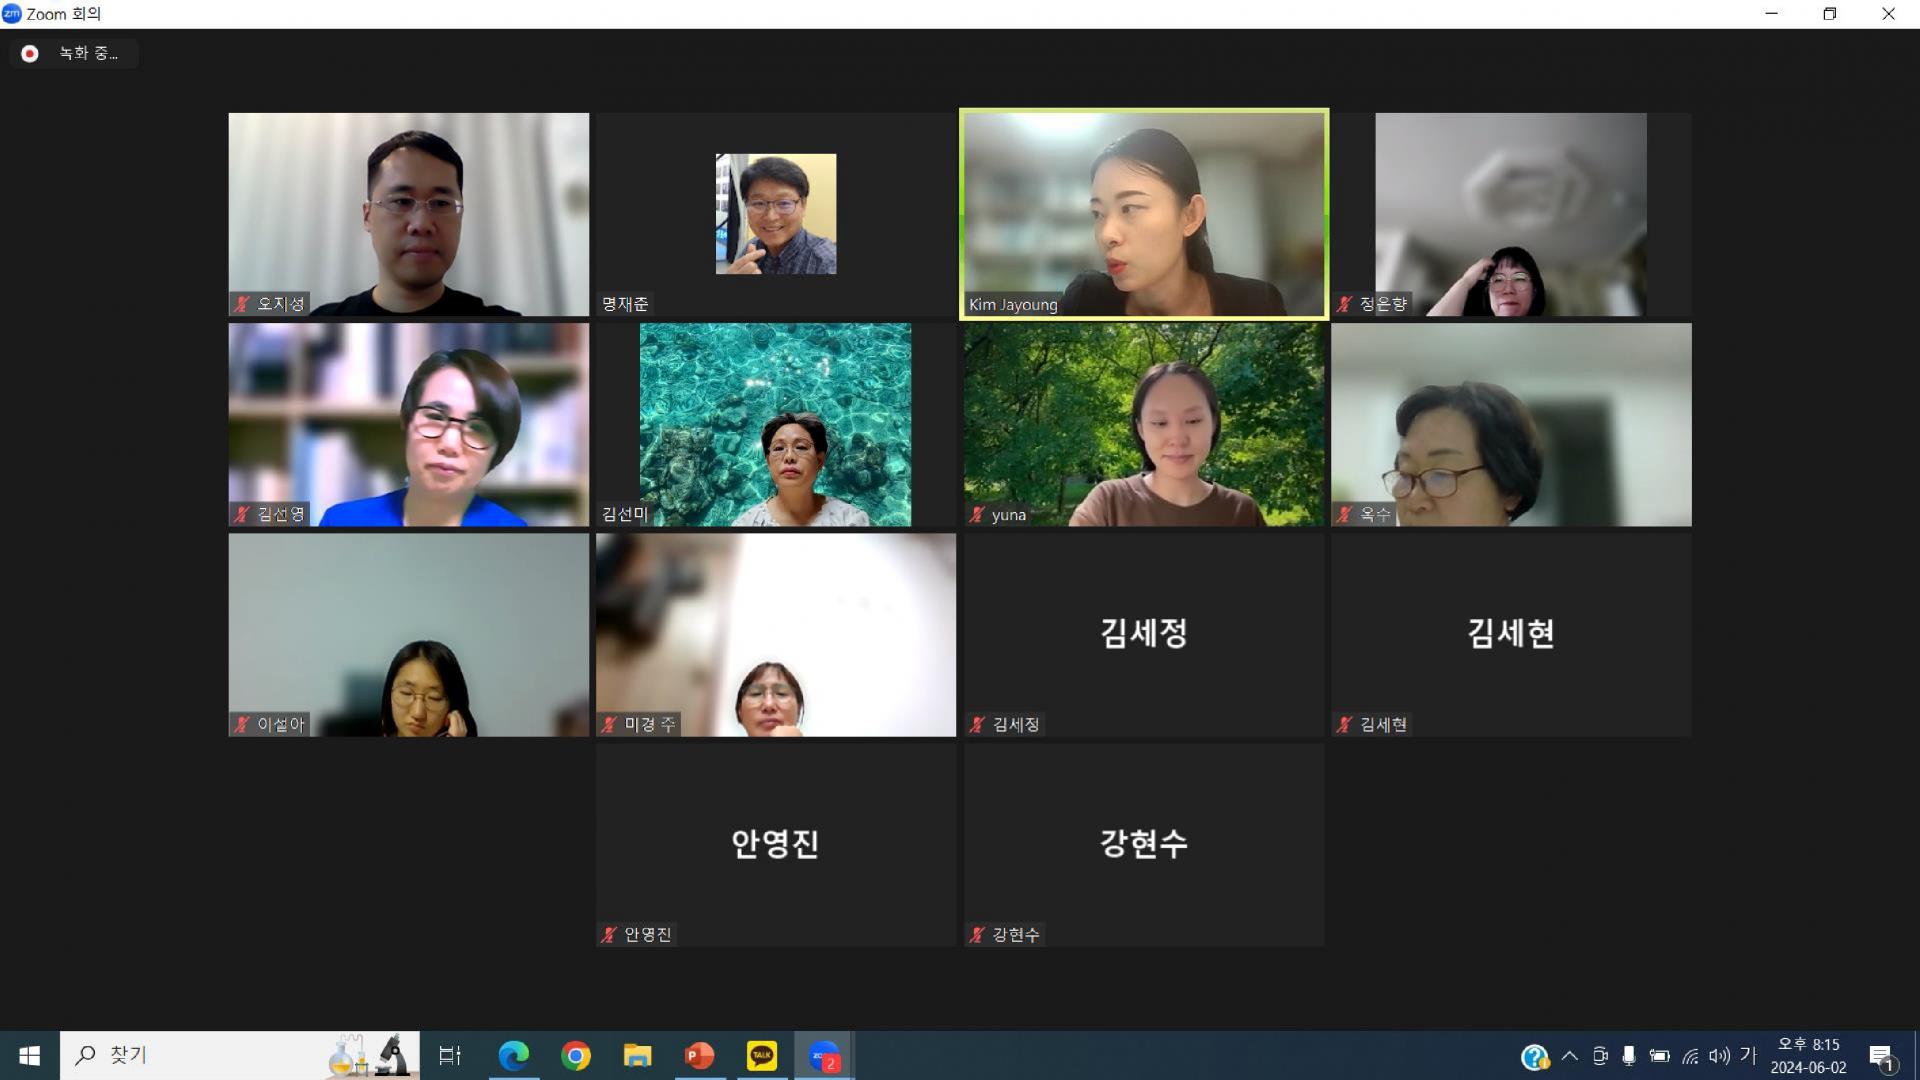Image resolution: width=1920 pixels, height=1080 pixels.
Task: Click the microphone tray icon
Action: point(1629,1056)
